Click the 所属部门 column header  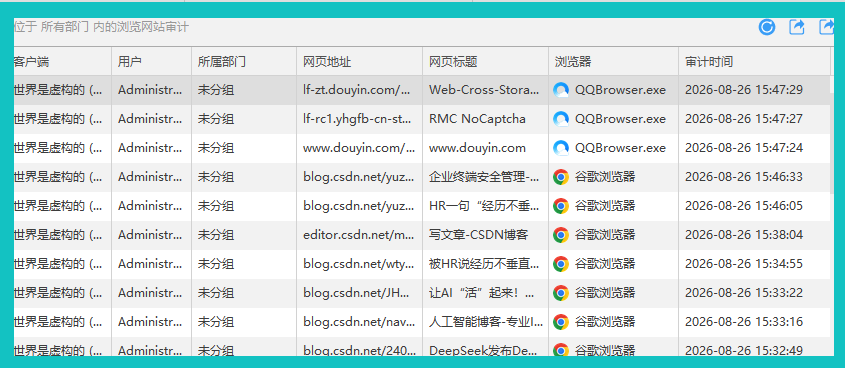244,62
